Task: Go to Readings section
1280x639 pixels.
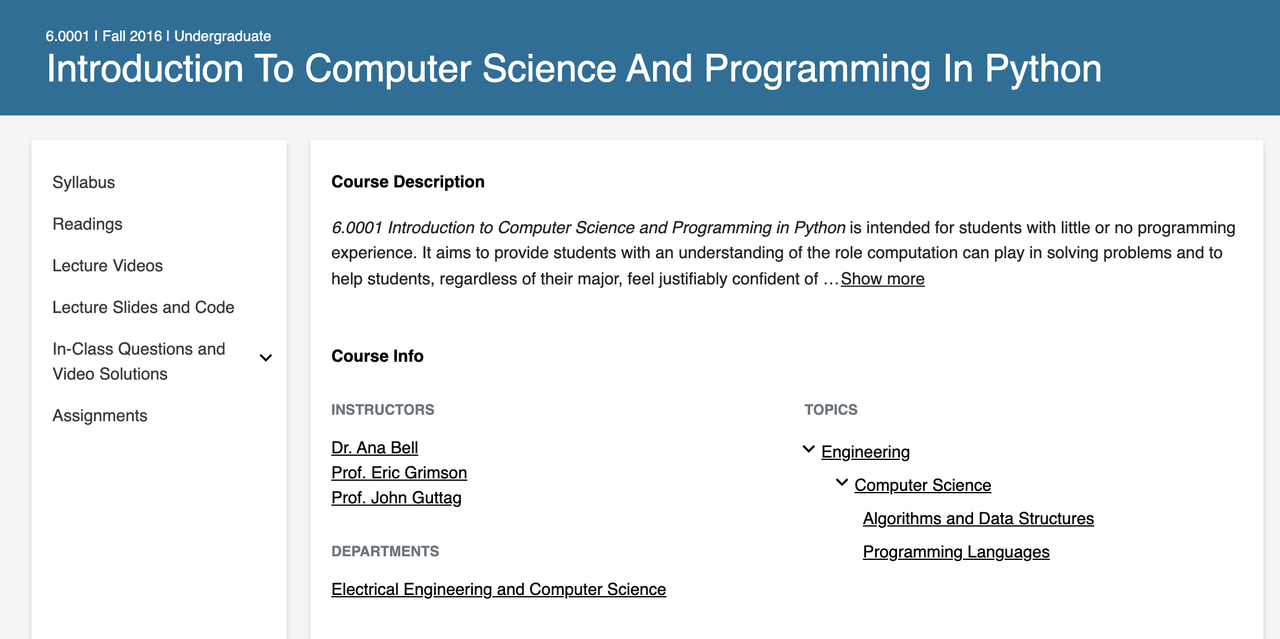Action: (x=88, y=224)
